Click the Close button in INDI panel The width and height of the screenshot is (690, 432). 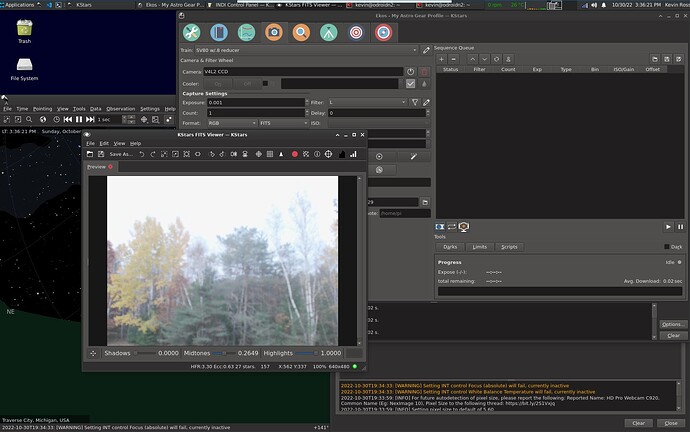671,423
